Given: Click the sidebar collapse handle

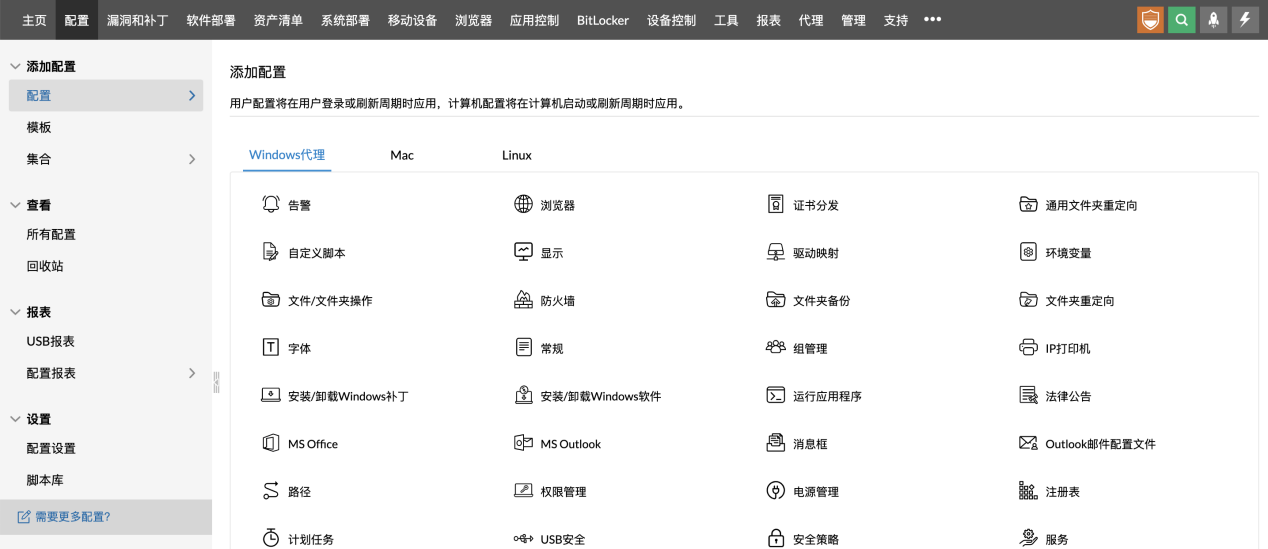Looking at the screenshot, I should [216, 382].
